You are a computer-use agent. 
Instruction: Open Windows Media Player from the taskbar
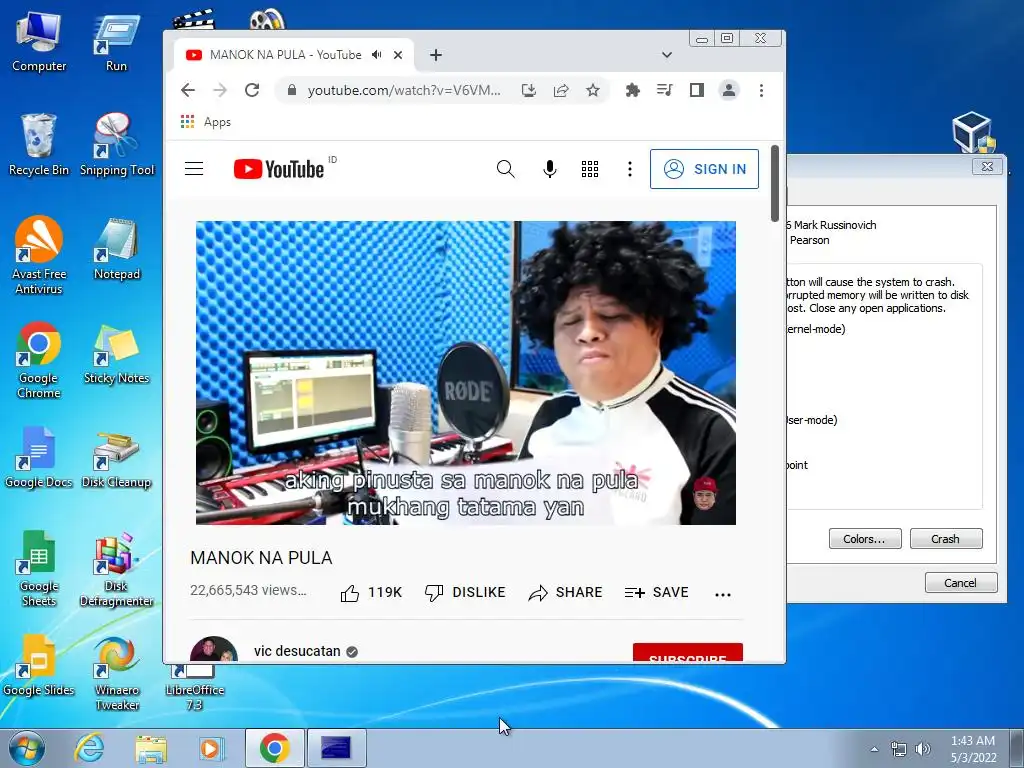pyautogui.click(x=212, y=748)
